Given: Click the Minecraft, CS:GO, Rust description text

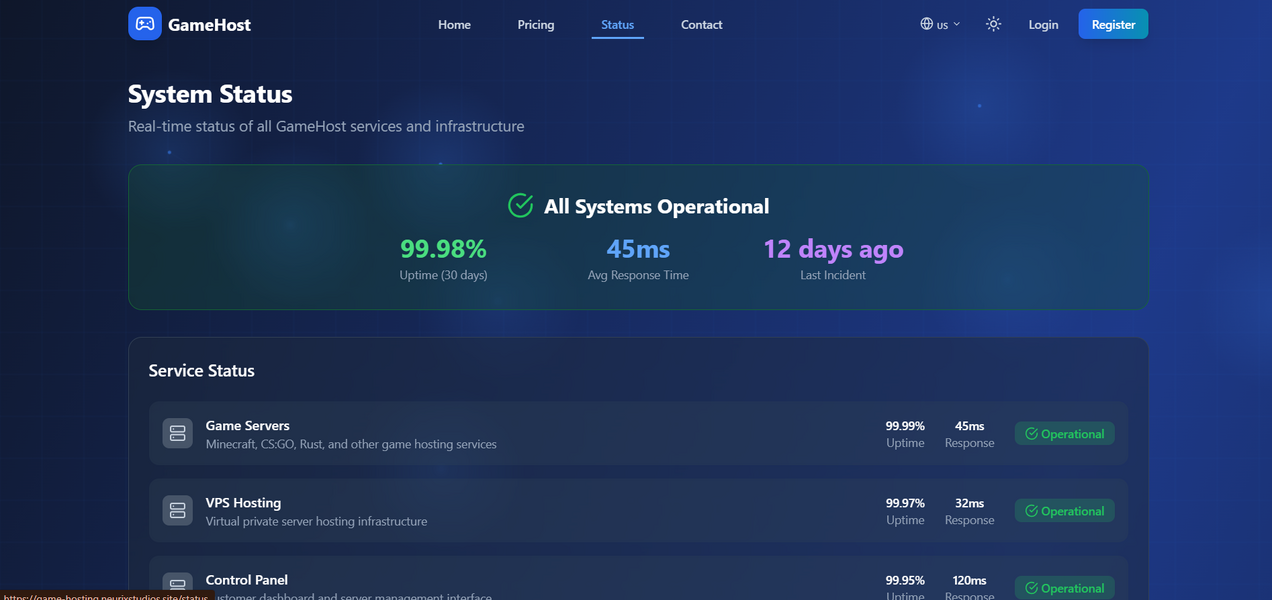Looking at the screenshot, I should pyautogui.click(x=351, y=444).
